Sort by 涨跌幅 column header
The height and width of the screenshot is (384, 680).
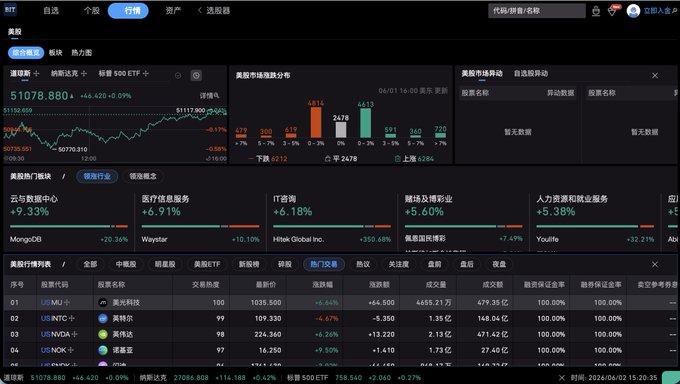click(323, 285)
